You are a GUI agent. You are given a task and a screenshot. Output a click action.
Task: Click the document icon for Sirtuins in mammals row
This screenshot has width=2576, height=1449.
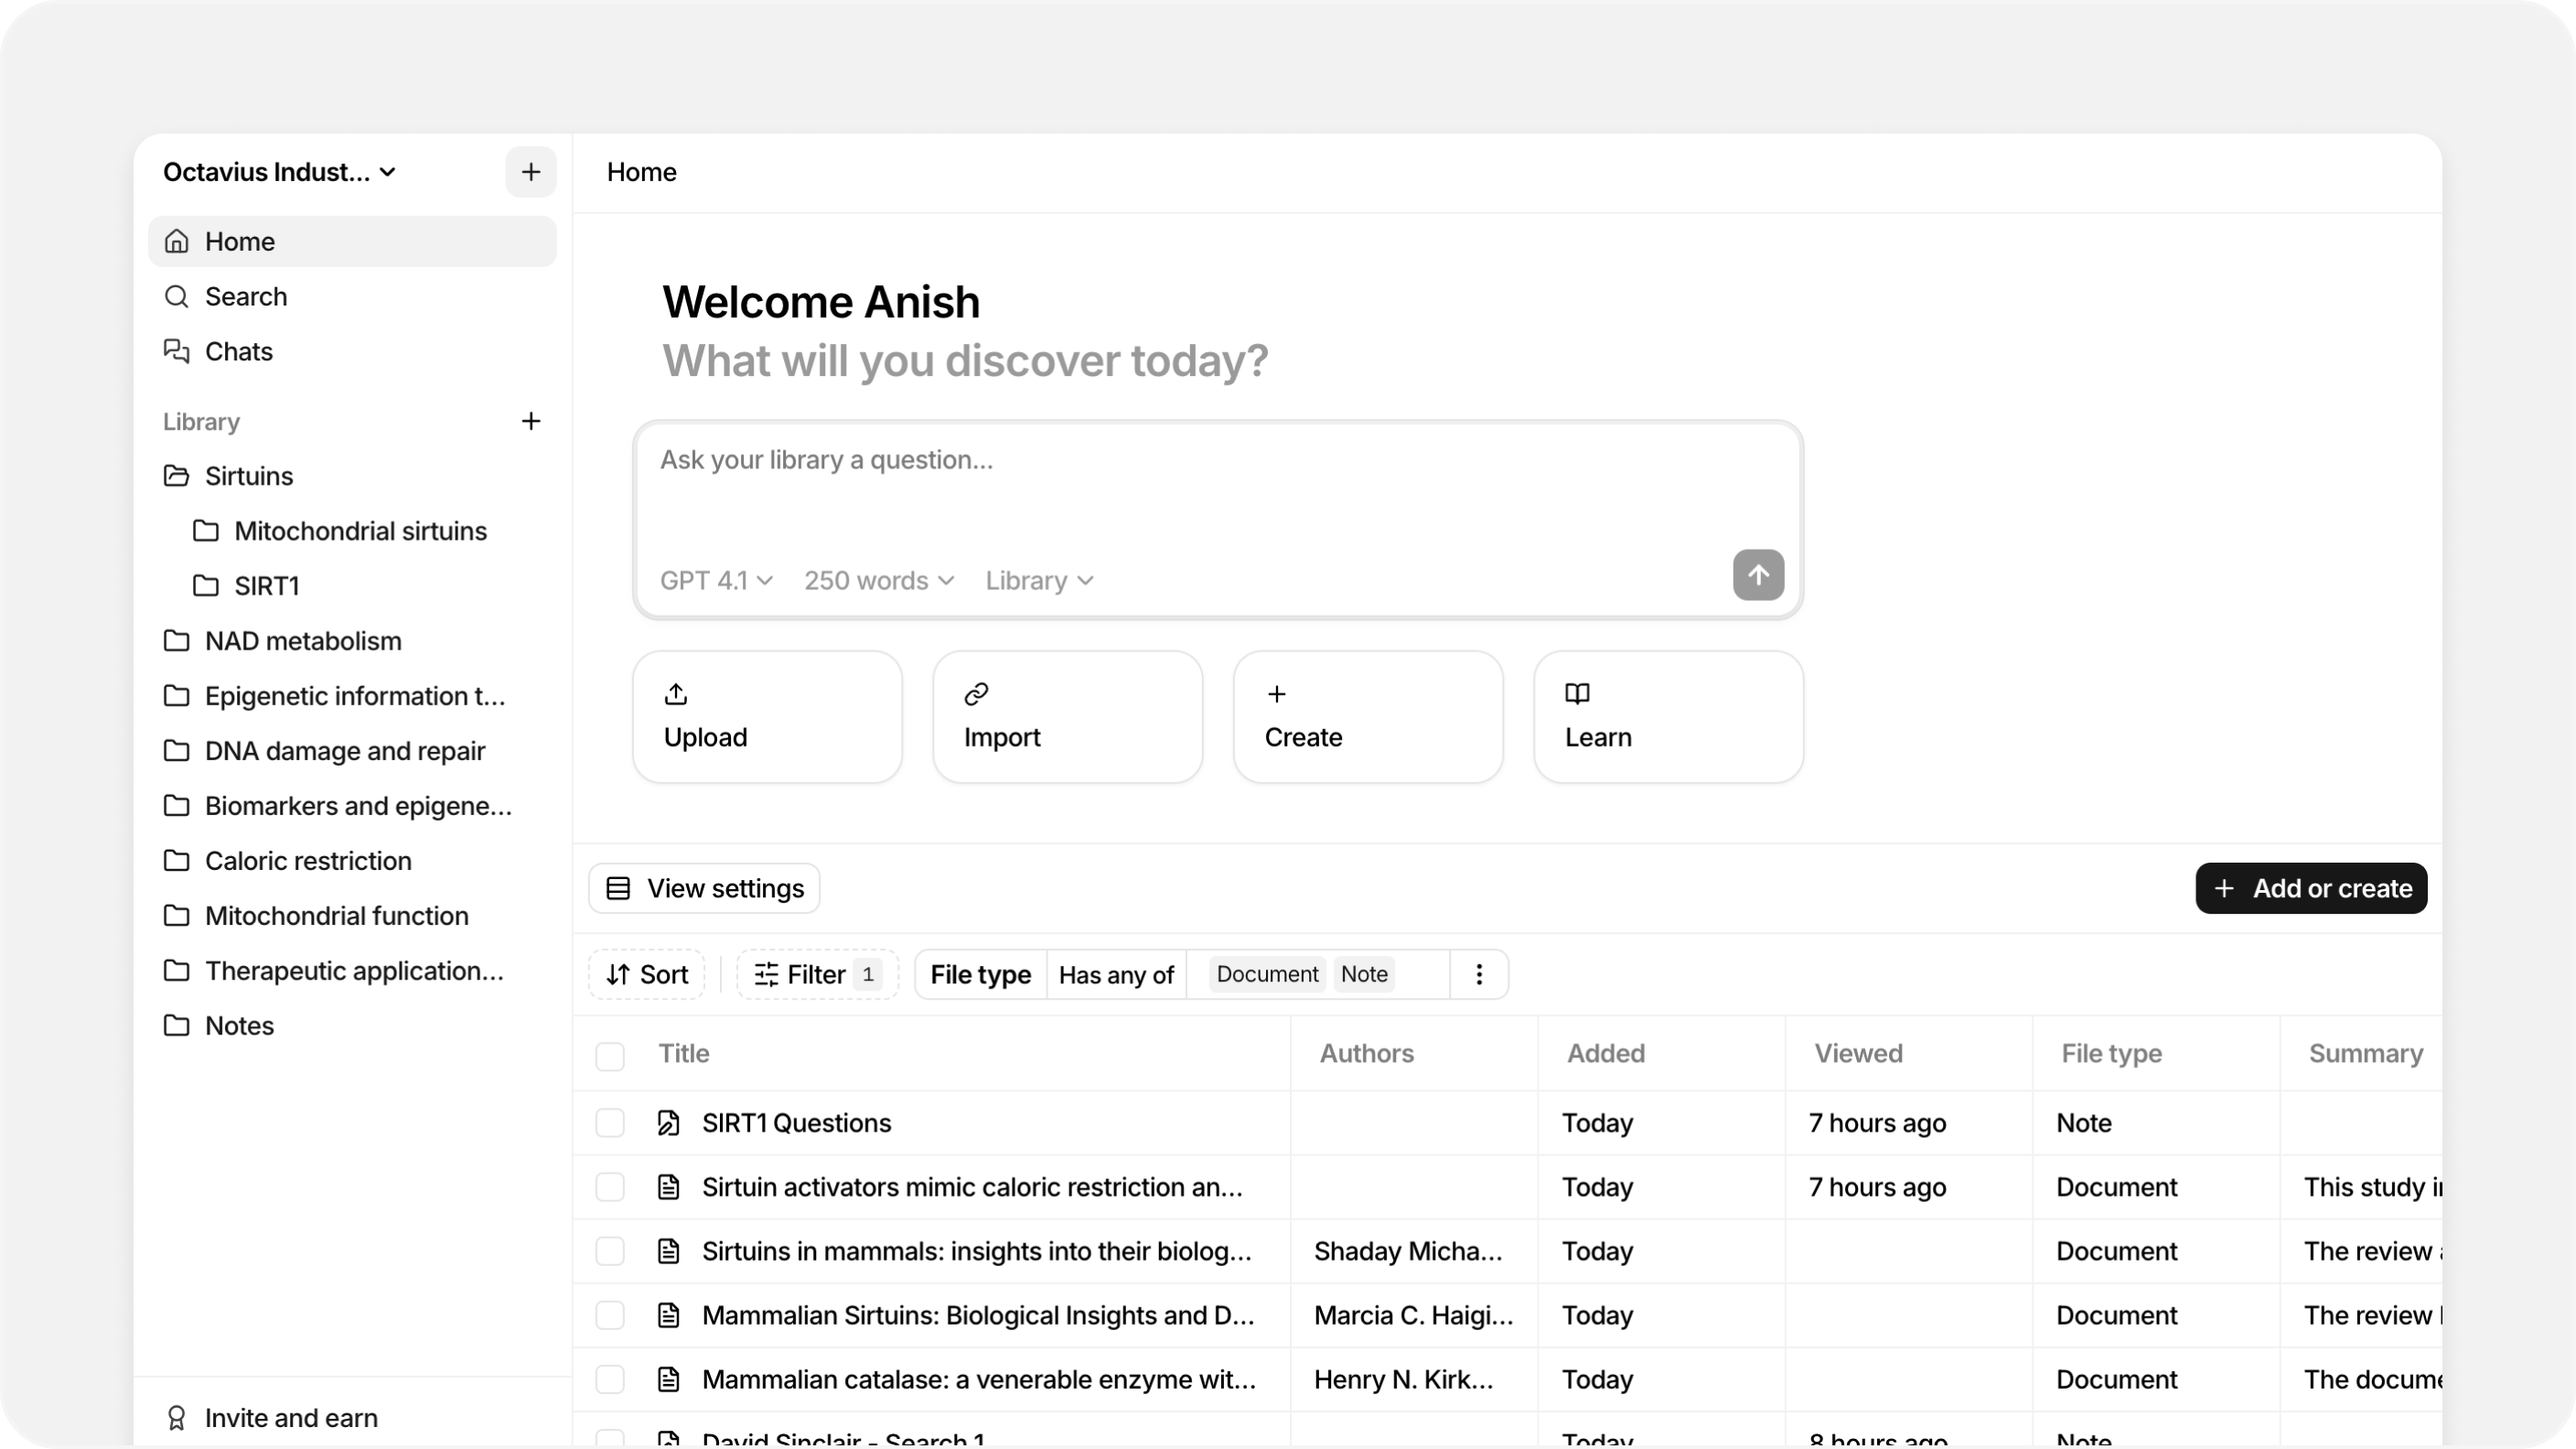coord(669,1251)
